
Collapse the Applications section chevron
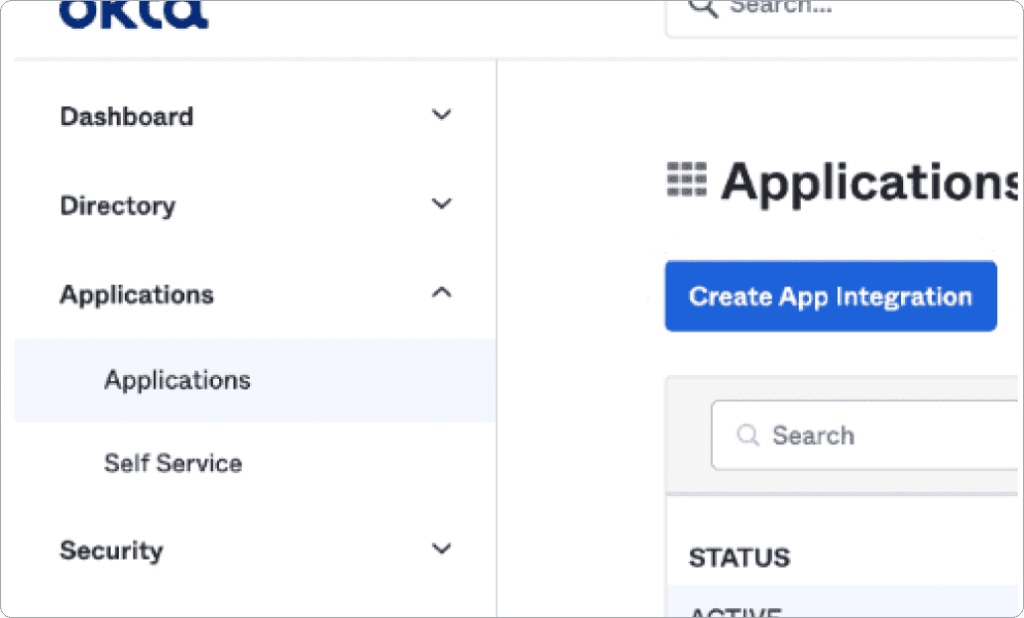441,292
